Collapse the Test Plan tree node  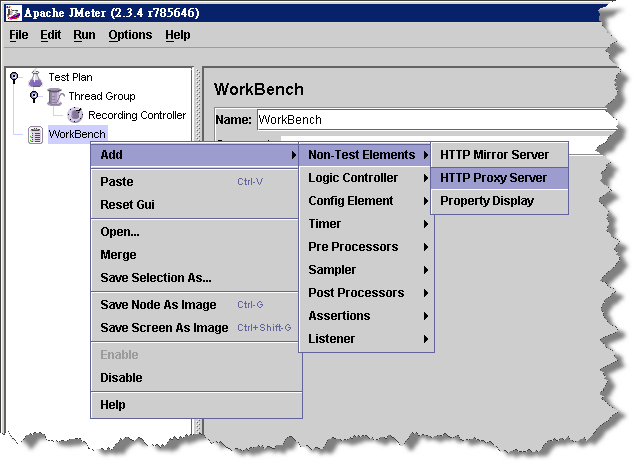(x=13, y=77)
